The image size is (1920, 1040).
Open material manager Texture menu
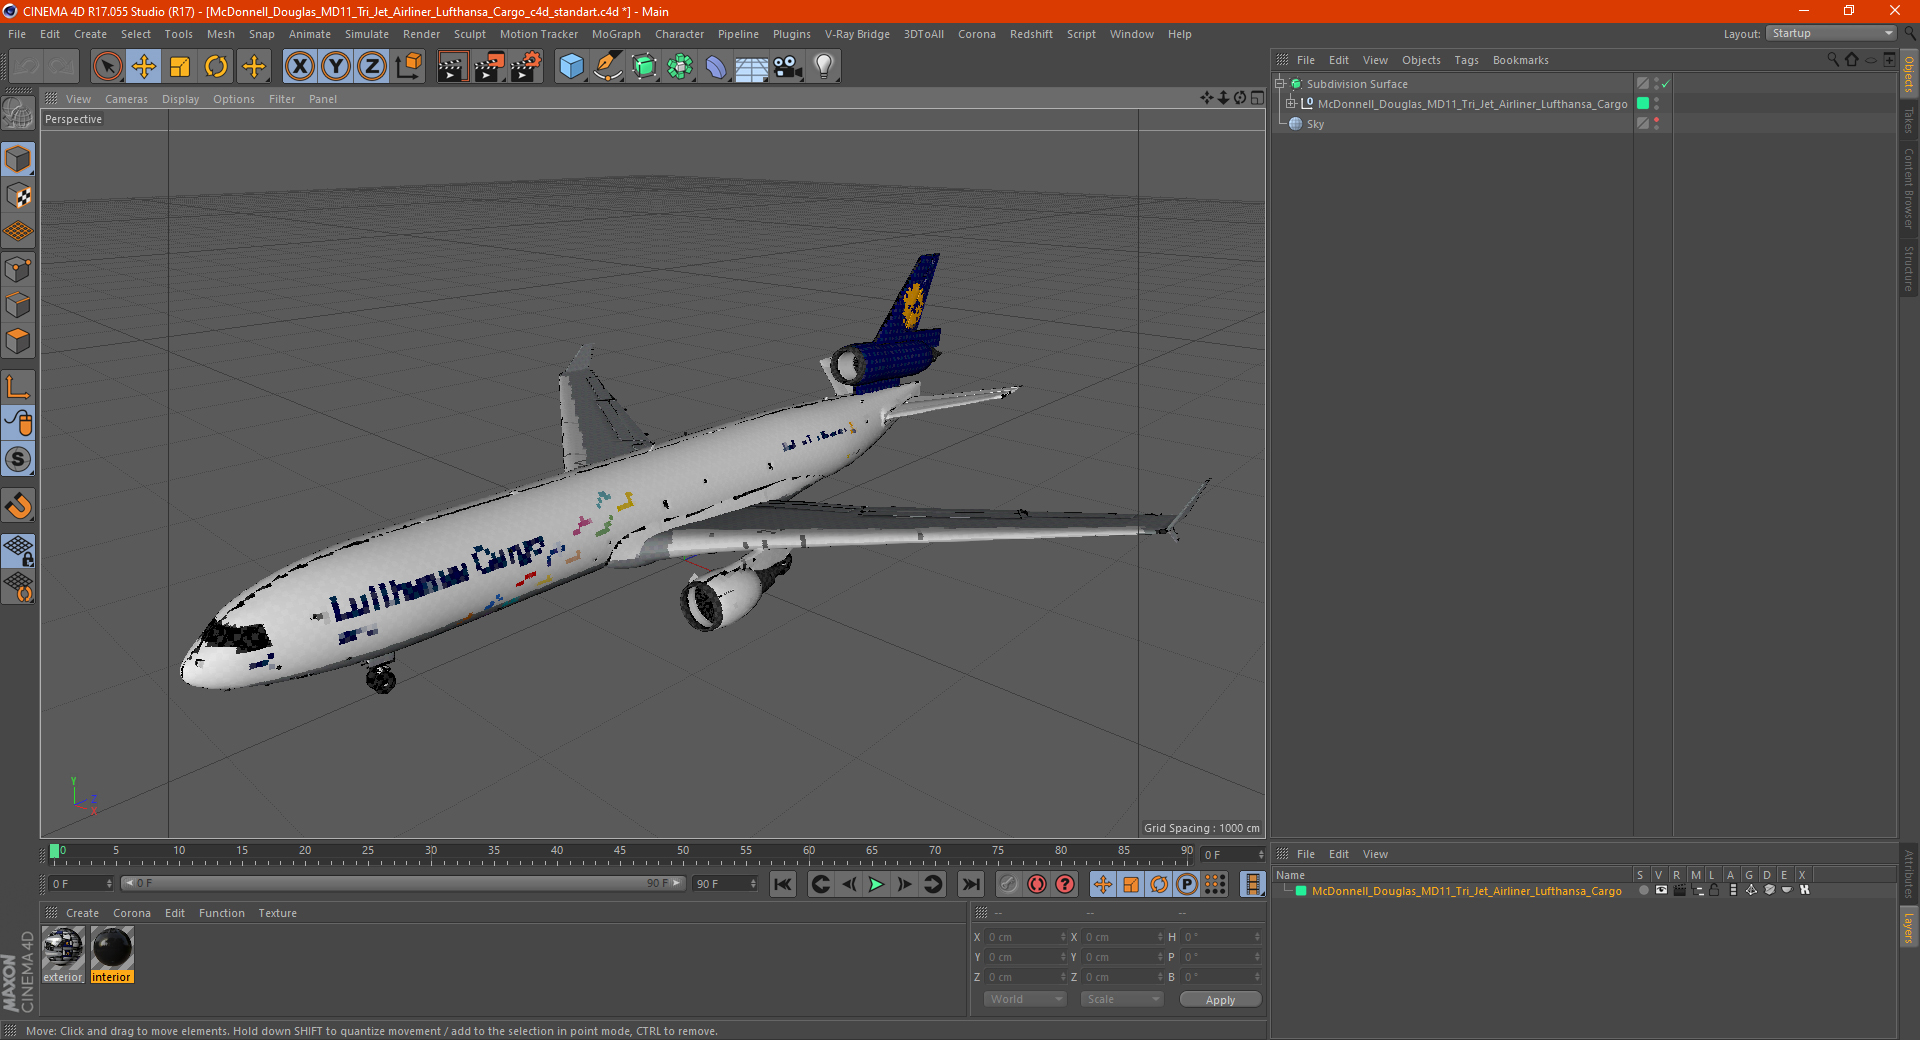click(277, 913)
